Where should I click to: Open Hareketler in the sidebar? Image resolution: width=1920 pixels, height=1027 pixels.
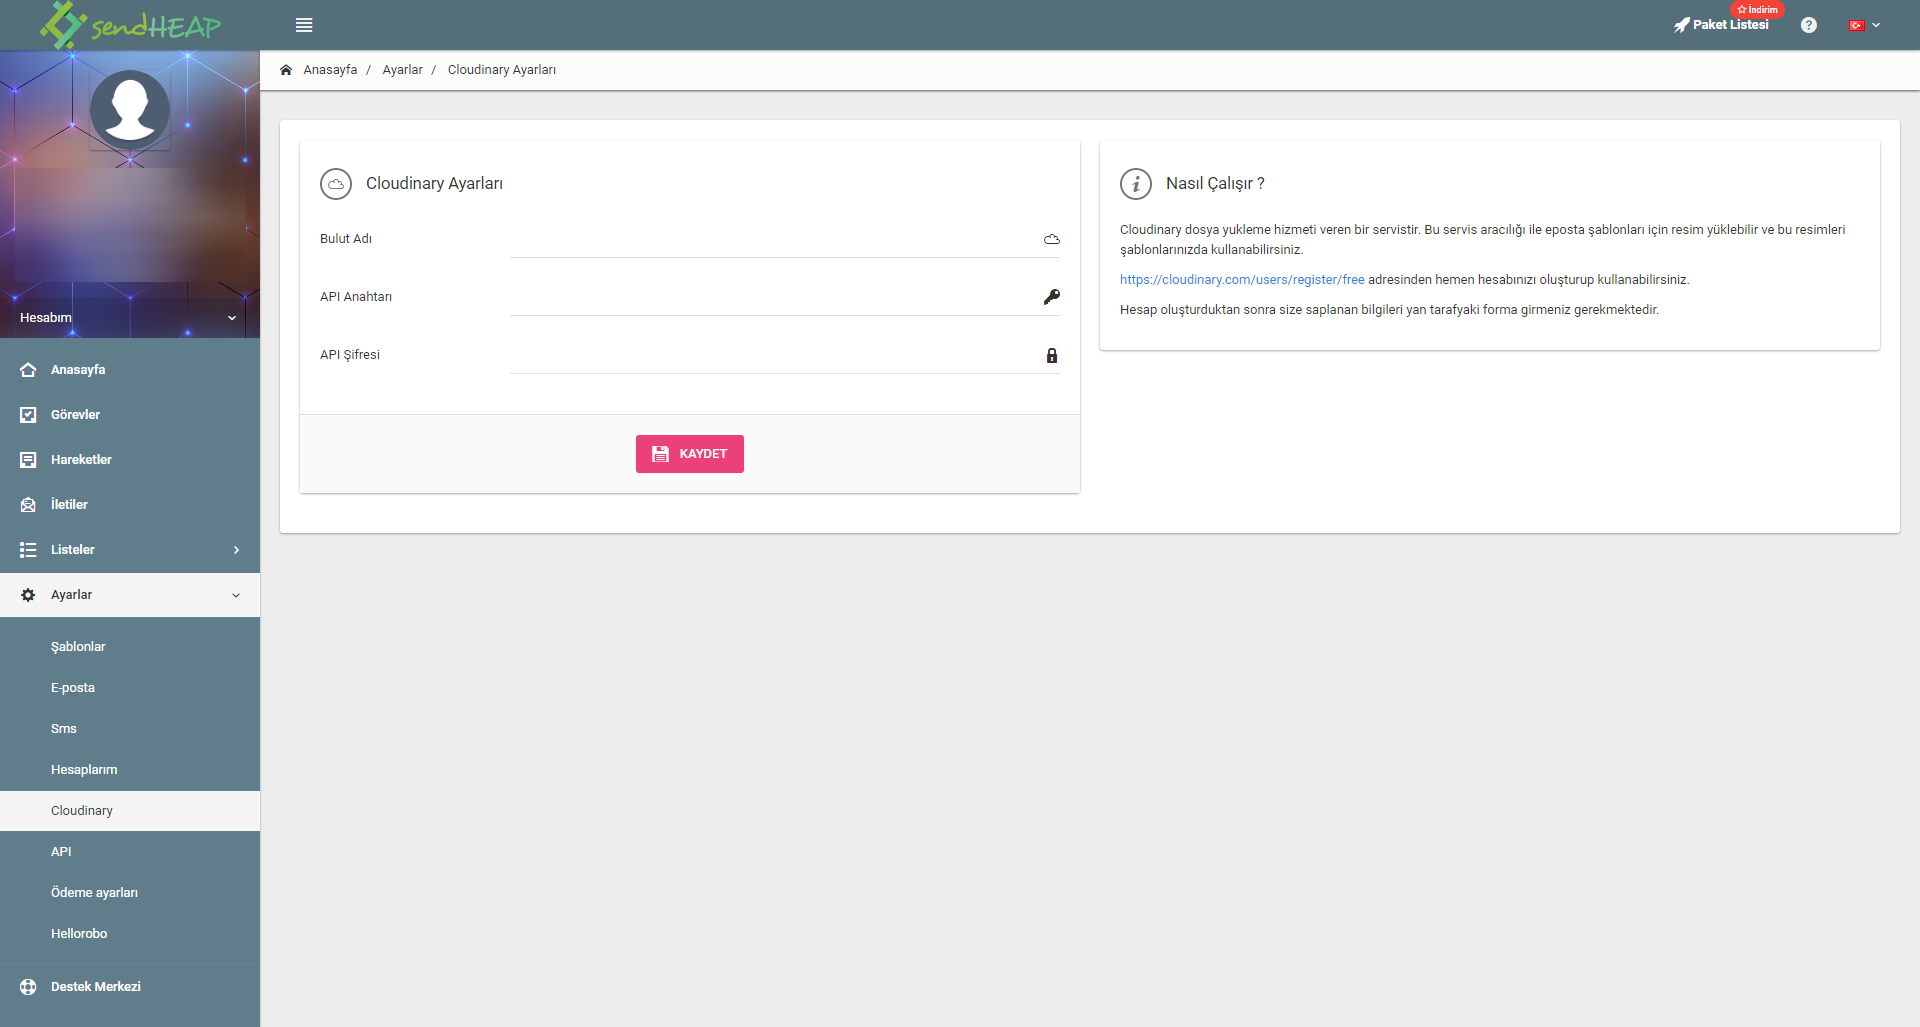click(x=130, y=460)
